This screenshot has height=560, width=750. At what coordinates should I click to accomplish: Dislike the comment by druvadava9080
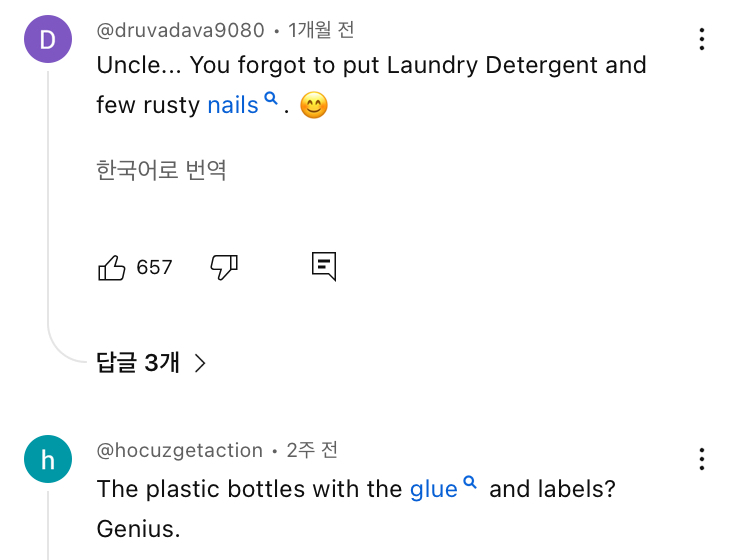click(x=223, y=267)
